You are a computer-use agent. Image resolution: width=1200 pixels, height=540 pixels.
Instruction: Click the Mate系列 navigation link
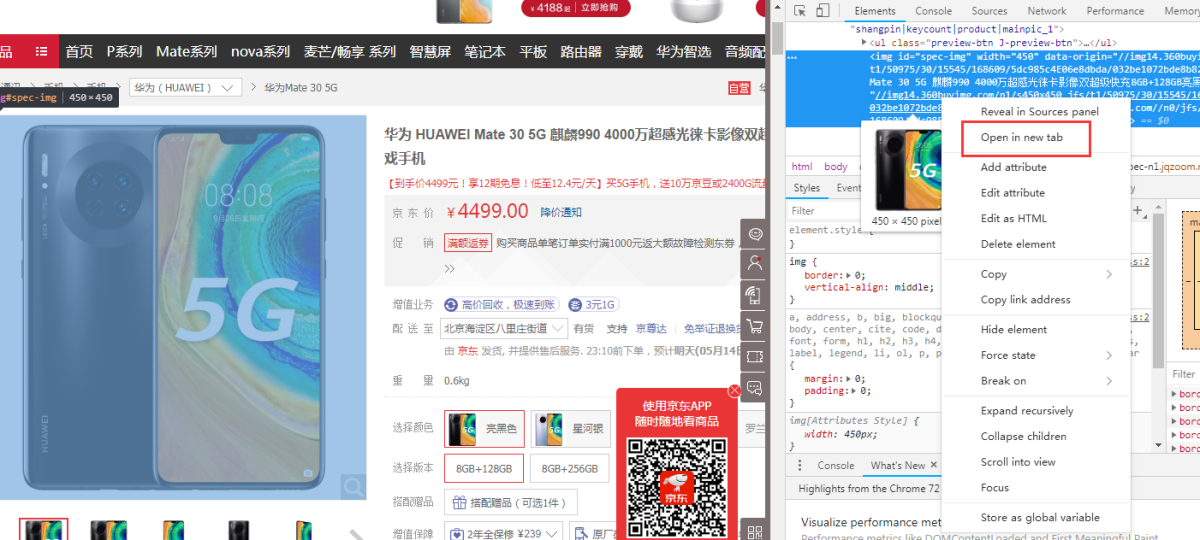point(186,51)
